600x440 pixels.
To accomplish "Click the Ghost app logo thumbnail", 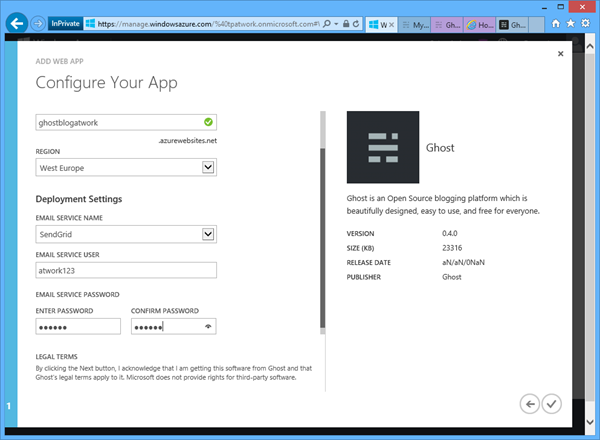I will click(x=383, y=147).
